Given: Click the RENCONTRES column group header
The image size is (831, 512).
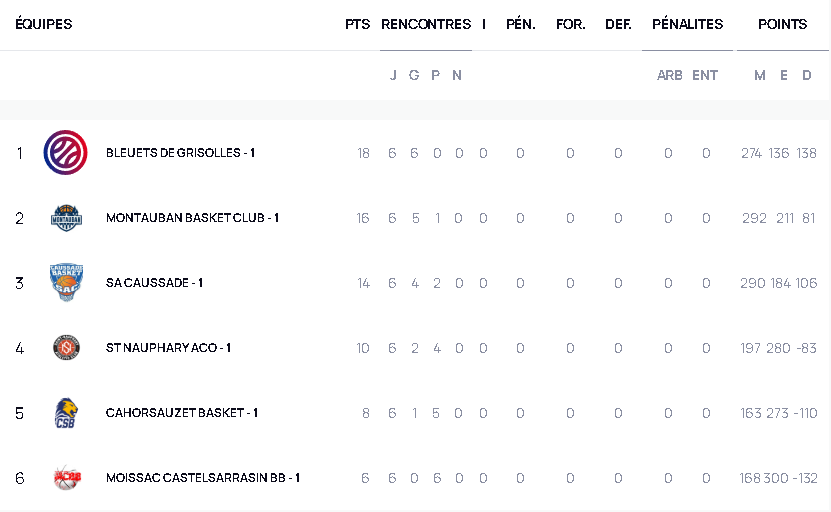Looking at the screenshot, I should tap(426, 24).
